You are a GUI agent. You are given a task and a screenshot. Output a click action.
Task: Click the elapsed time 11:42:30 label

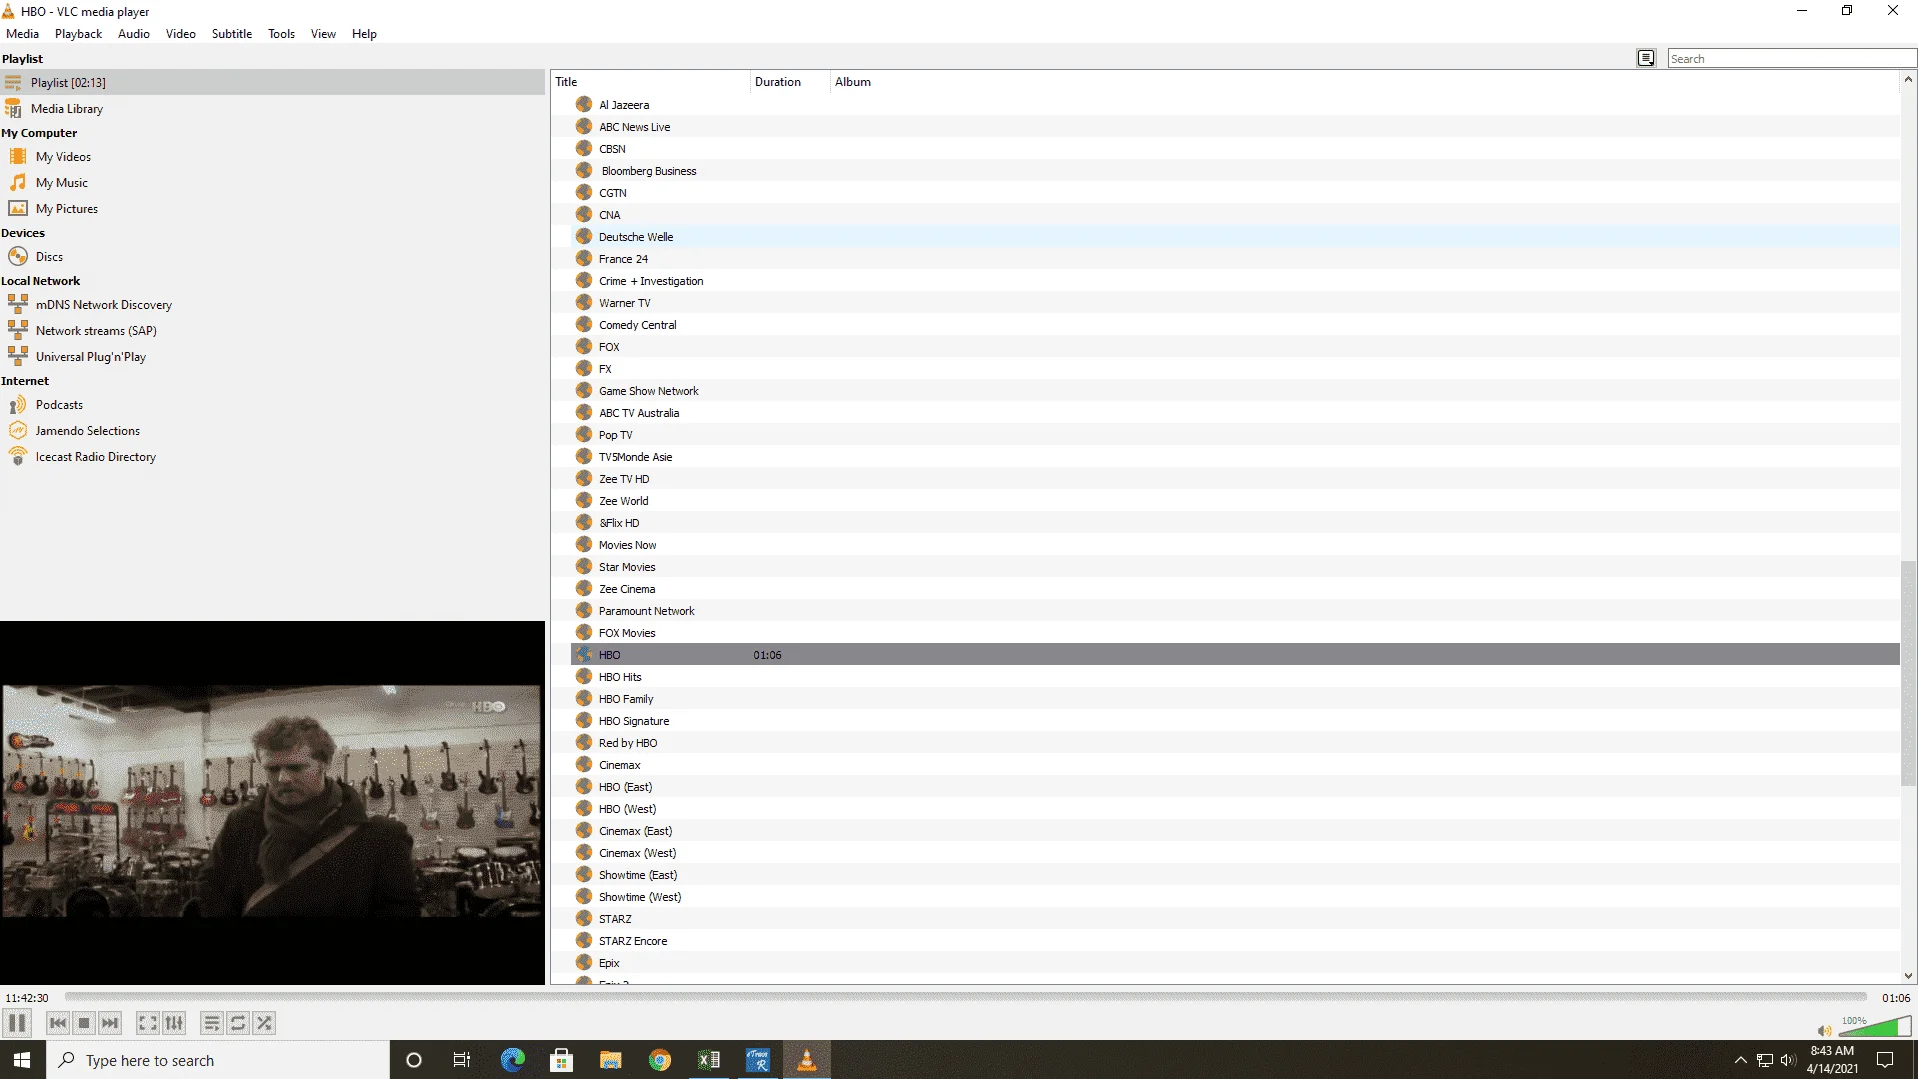(x=27, y=998)
